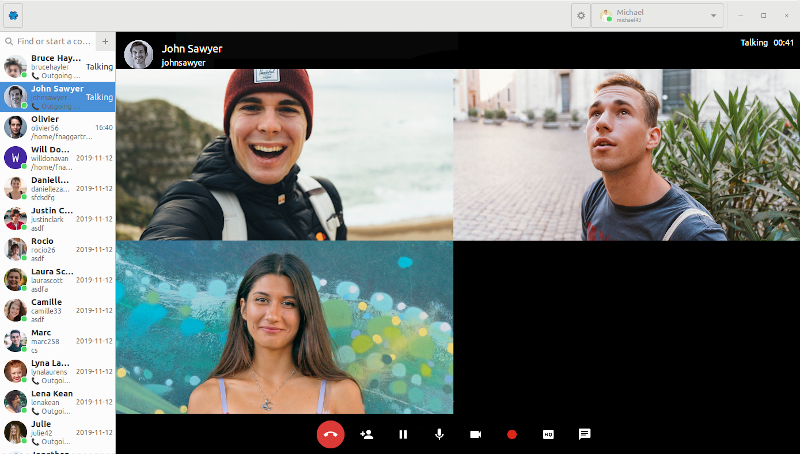Click the plus button beside the search field
The height and width of the screenshot is (454, 800).
point(105,41)
